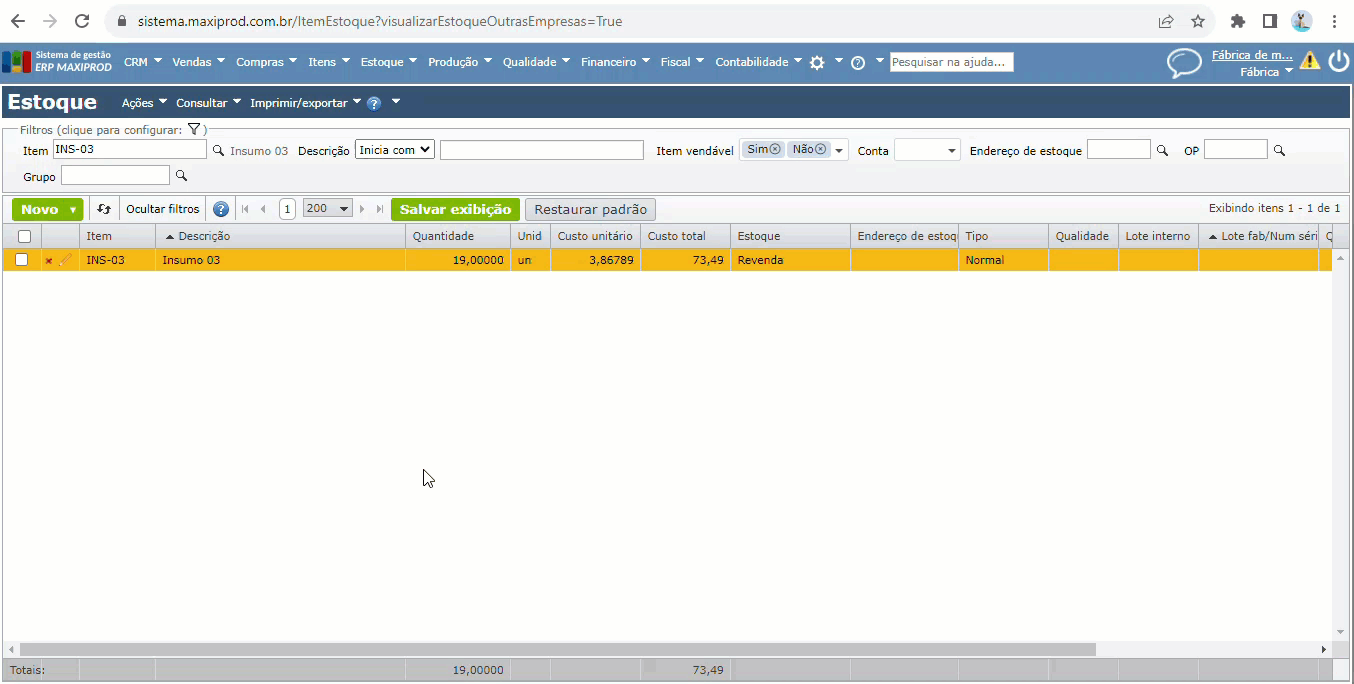Open the Fábrica company selector dropdown
Screen dimensions: 1354x684
click(x=1266, y=72)
